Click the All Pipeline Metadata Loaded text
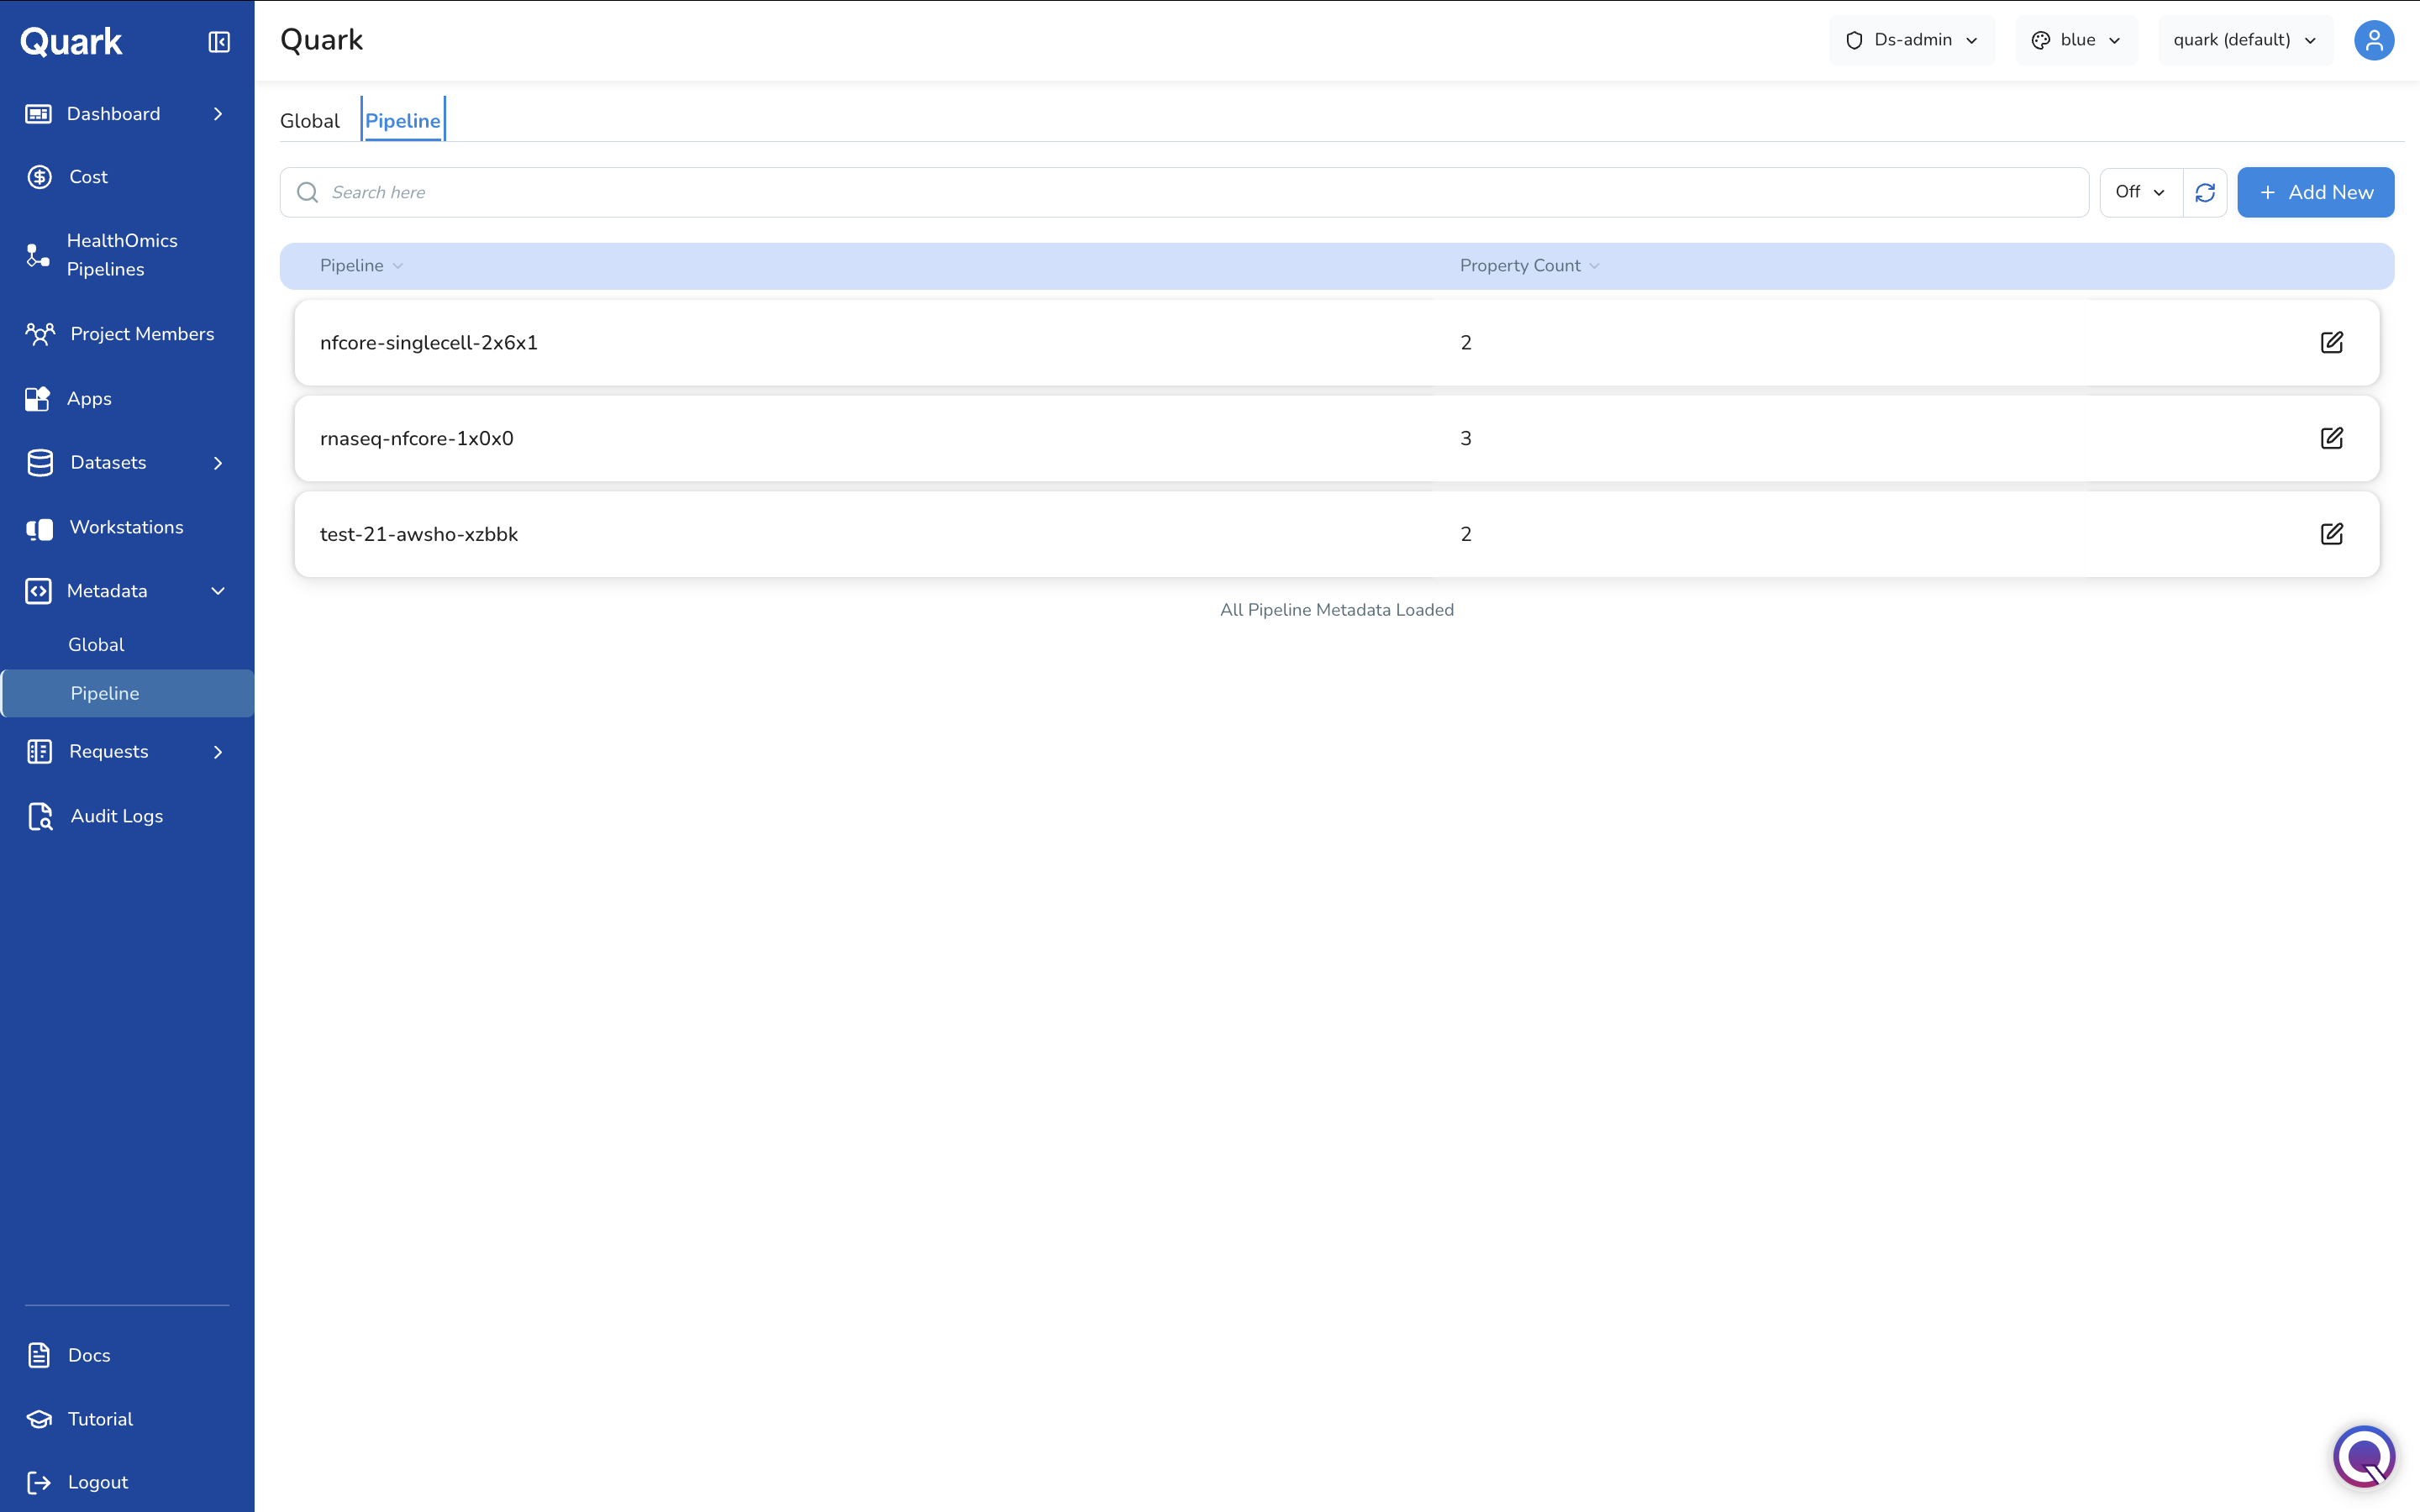Screen dimensions: 2420x1512 tap(1337, 610)
